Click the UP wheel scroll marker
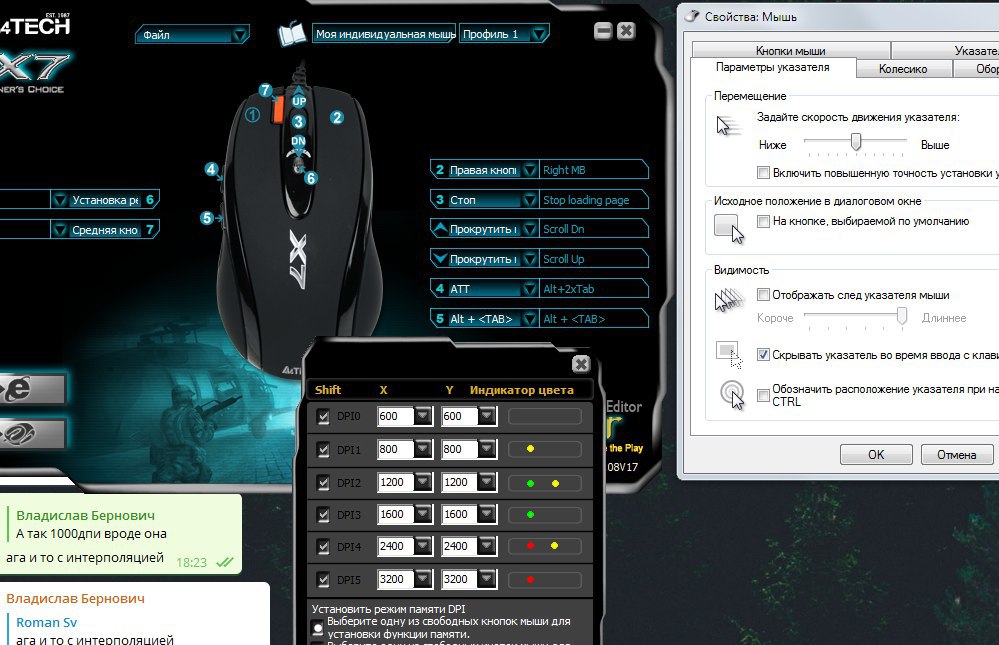The width and height of the screenshot is (999, 645). coord(299,101)
